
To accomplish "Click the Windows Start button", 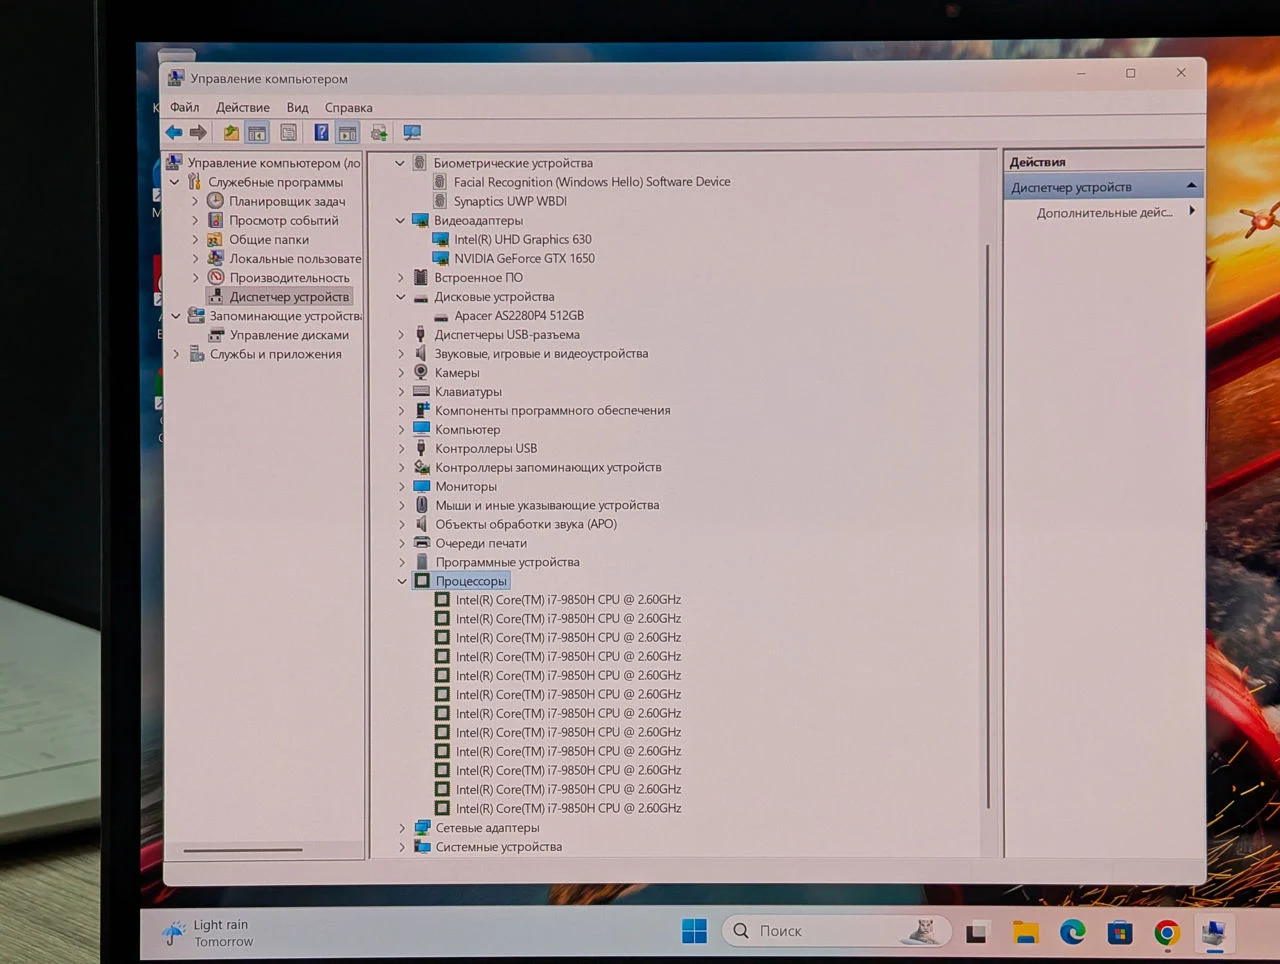I will [x=694, y=931].
